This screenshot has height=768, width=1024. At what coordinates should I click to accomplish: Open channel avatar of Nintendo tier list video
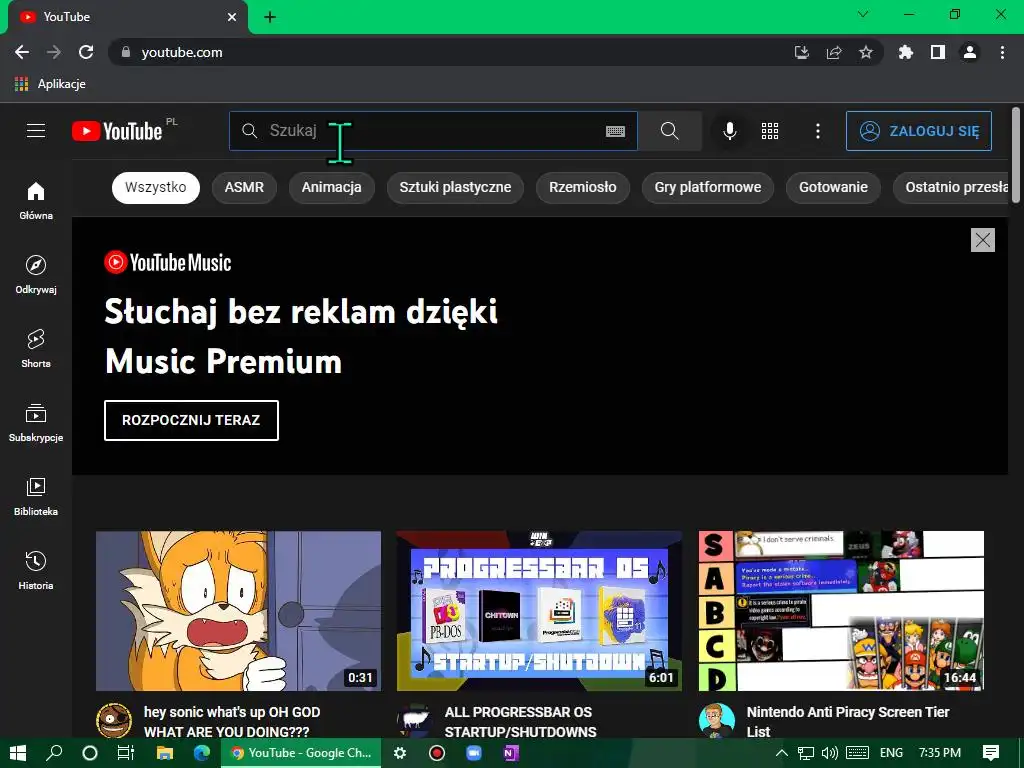tap(716, 720)
